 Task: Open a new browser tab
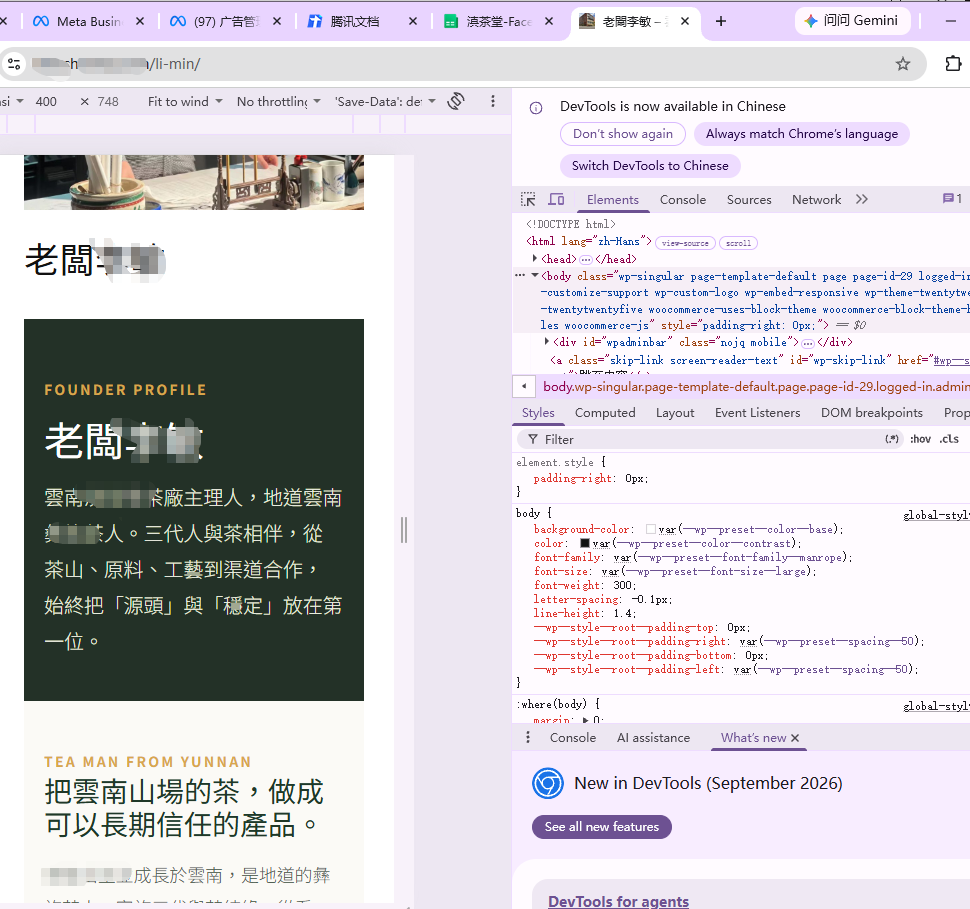point(721,22)
